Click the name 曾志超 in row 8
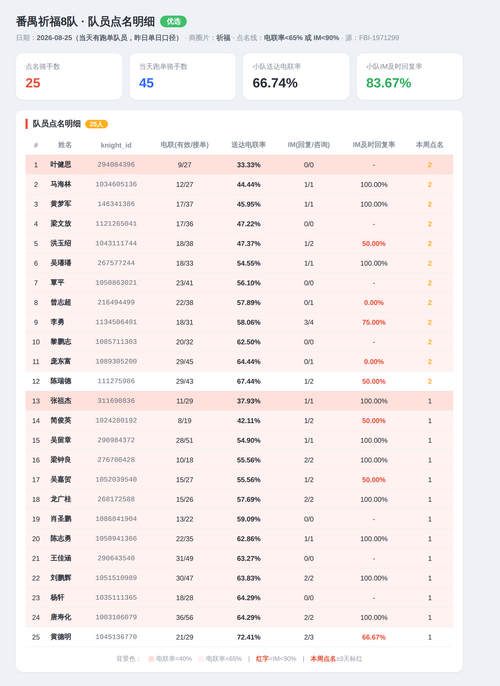Screen dimensions: 500x686 coord(61,303)
